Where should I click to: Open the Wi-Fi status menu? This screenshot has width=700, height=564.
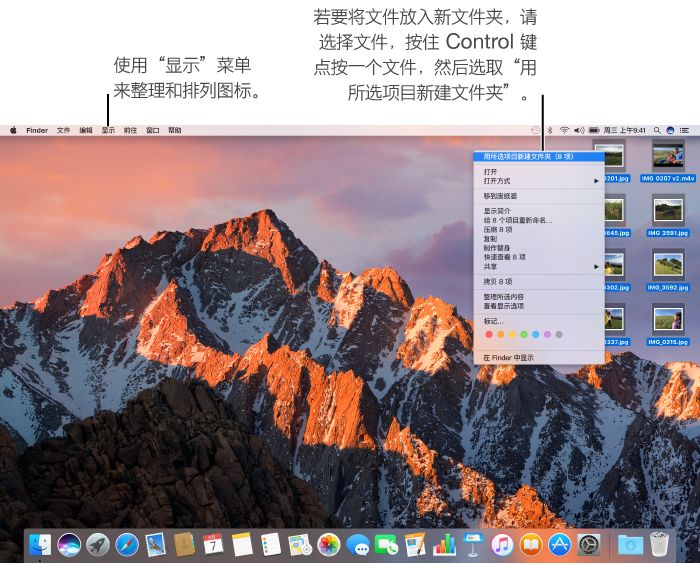564,130
